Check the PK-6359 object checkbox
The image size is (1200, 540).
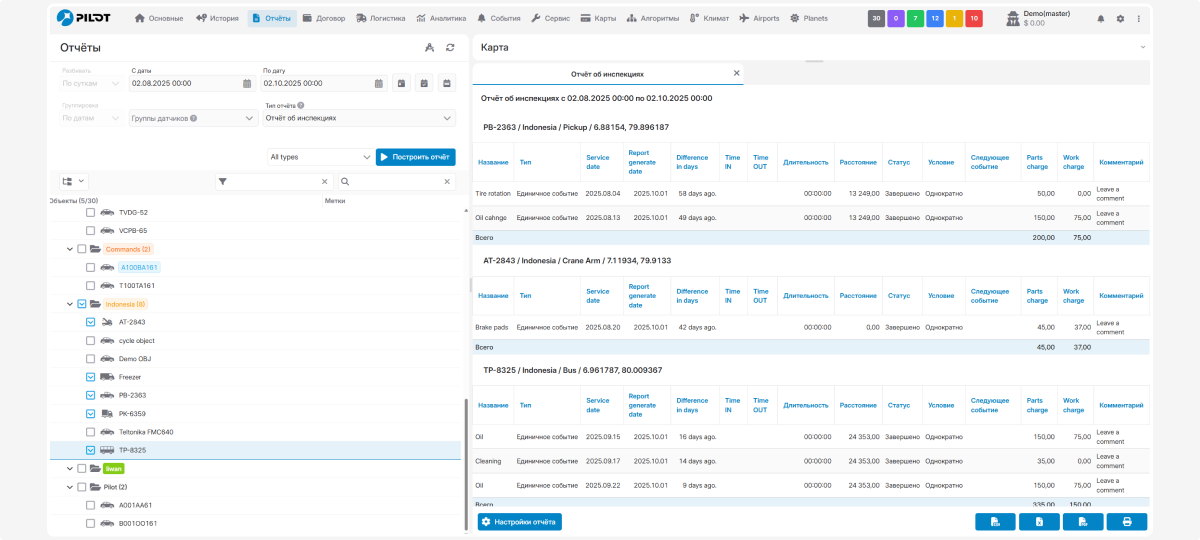coord(91,413)
